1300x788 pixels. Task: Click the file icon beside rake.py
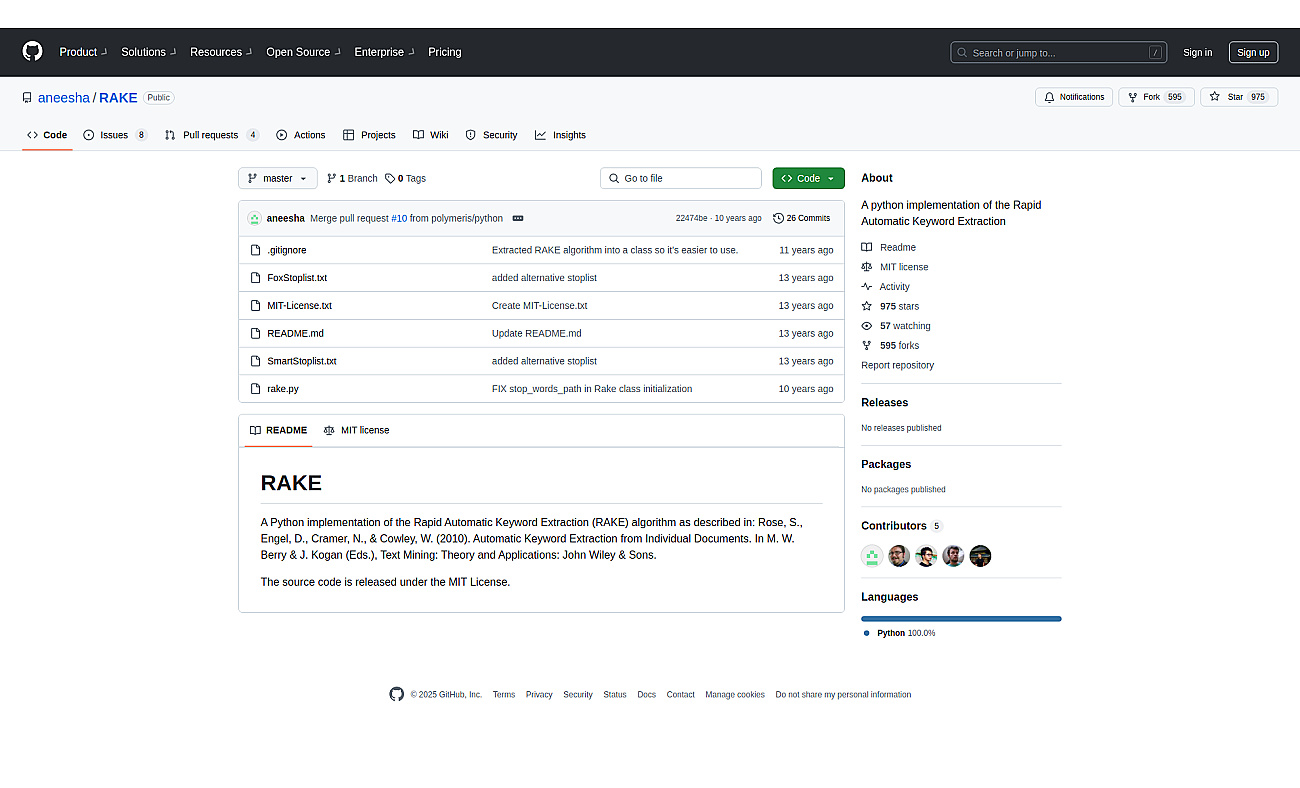(x=256, y=389)
